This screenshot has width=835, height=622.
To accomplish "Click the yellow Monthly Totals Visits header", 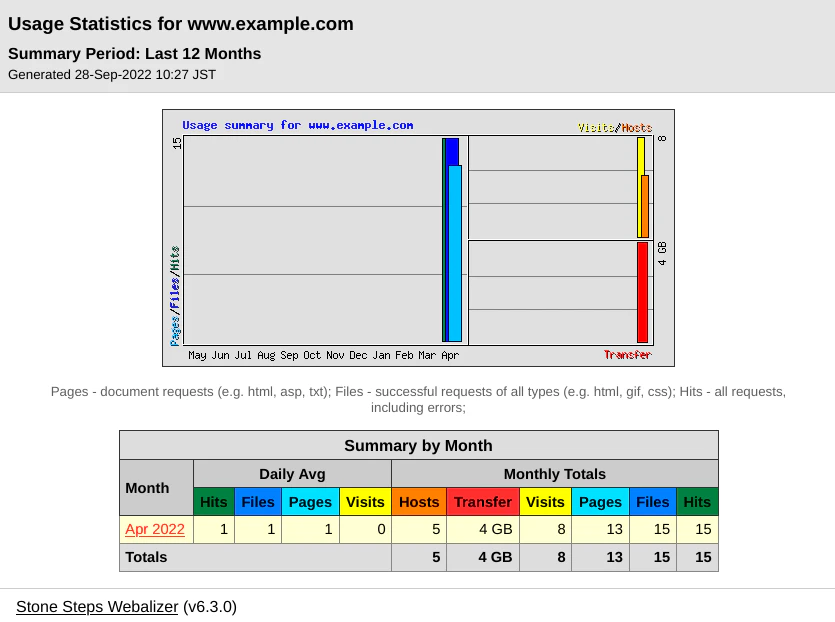I will click(545, 502).
